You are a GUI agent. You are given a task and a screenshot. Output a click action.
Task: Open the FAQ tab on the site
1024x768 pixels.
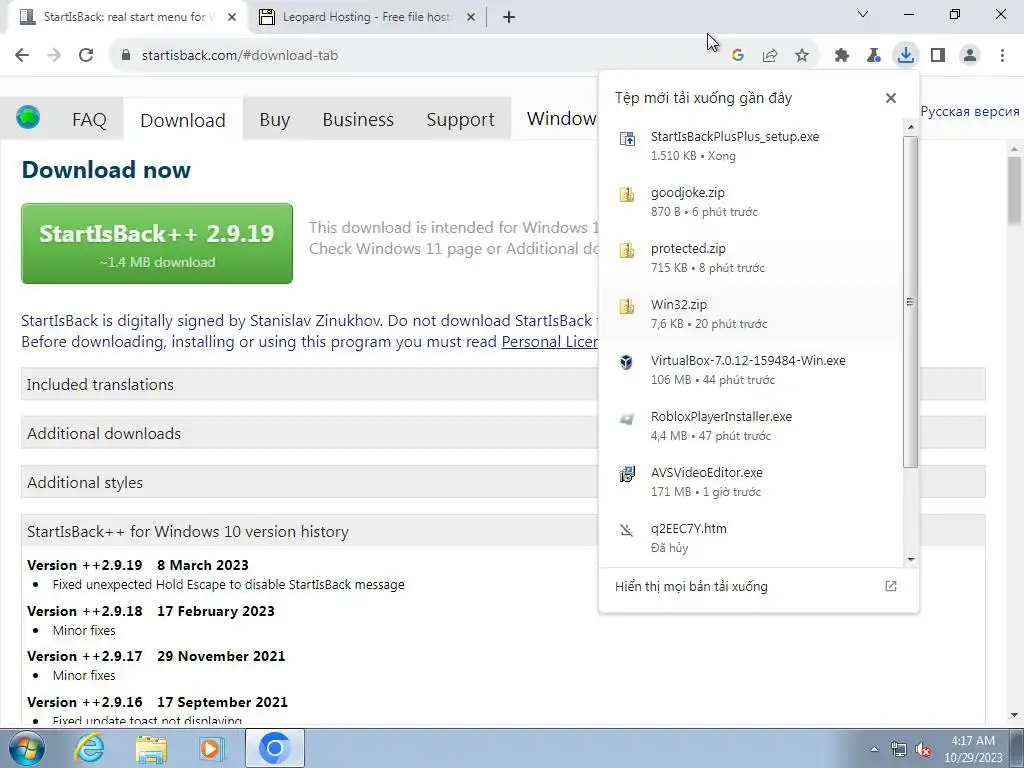point(89,120)
